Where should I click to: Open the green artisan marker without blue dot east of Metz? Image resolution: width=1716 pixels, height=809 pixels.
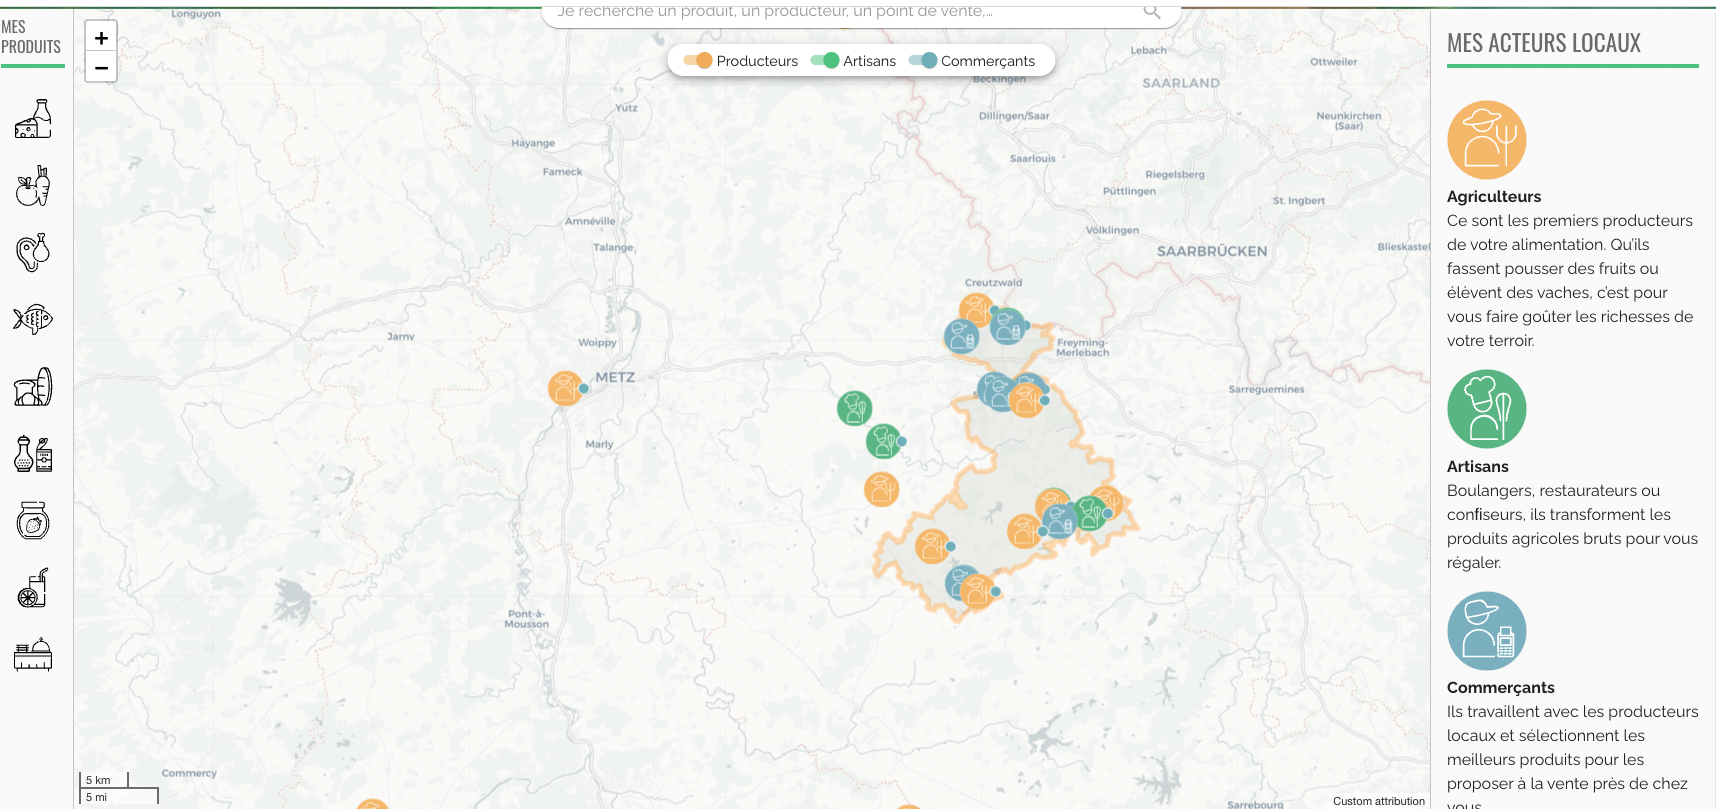point(855,408)
